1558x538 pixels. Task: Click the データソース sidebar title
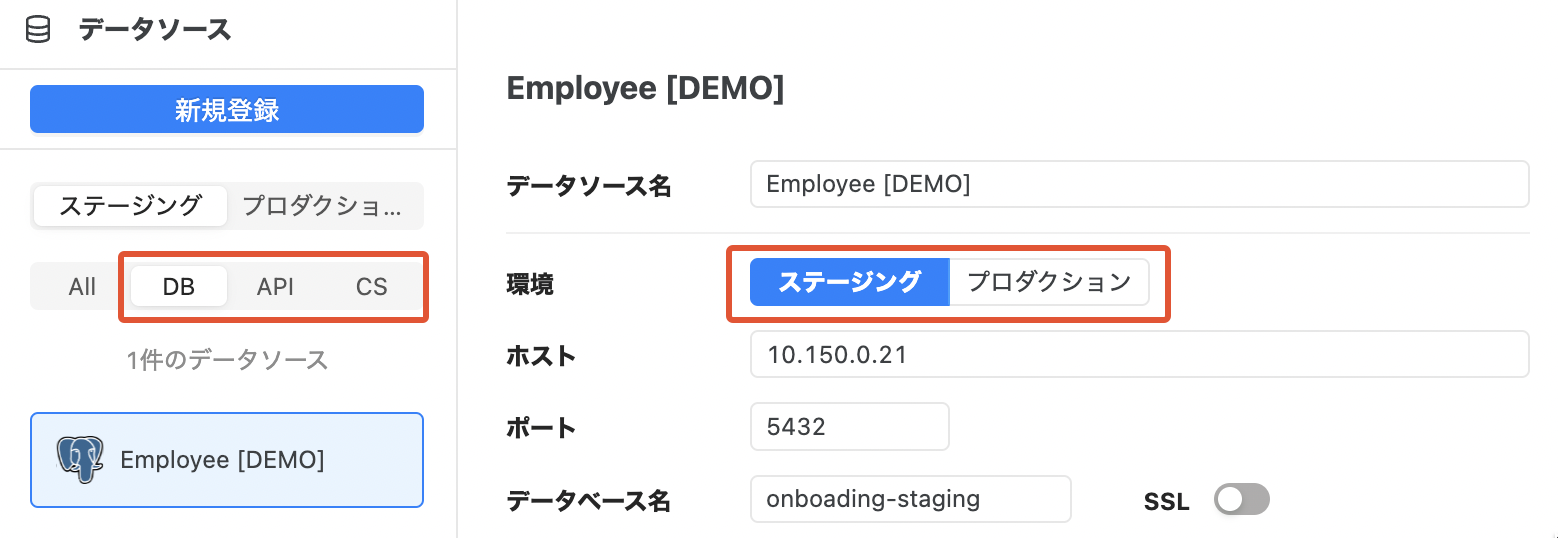point(155,30)
